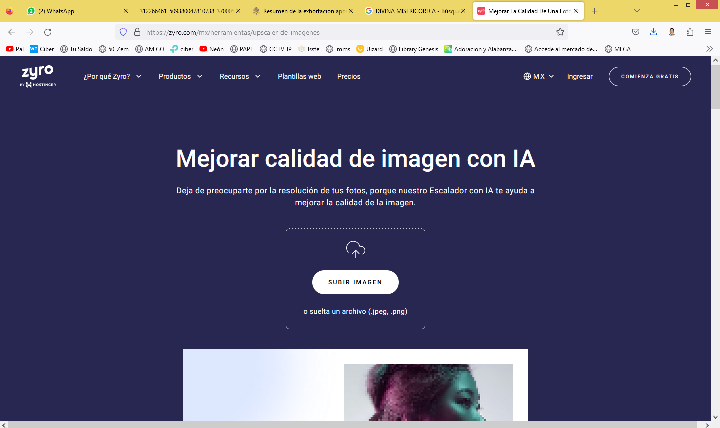The height and width of the screenshot is (428, 720).
Task: Open the list all tabs dropdown arrow
Action: tap(637, 11)
